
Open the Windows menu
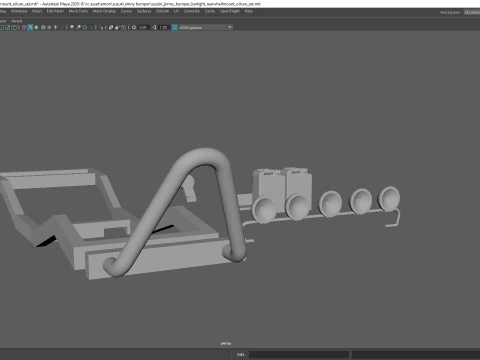(x=19, y=11)
